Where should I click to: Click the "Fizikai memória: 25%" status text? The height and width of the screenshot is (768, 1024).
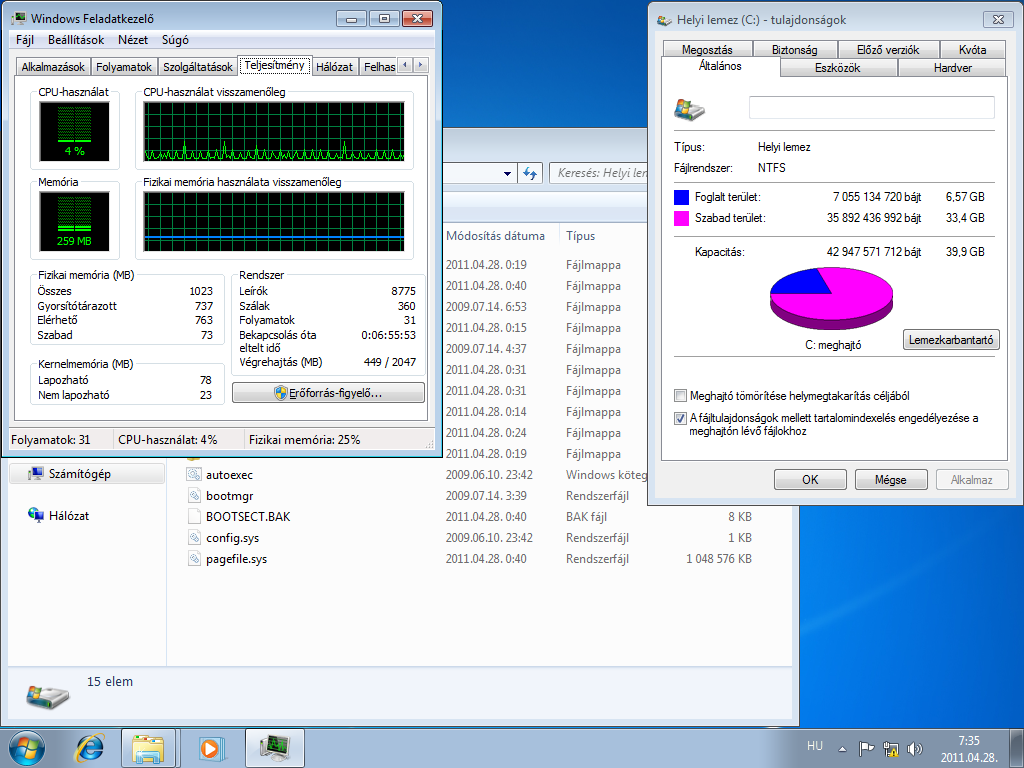coord(304,440)
